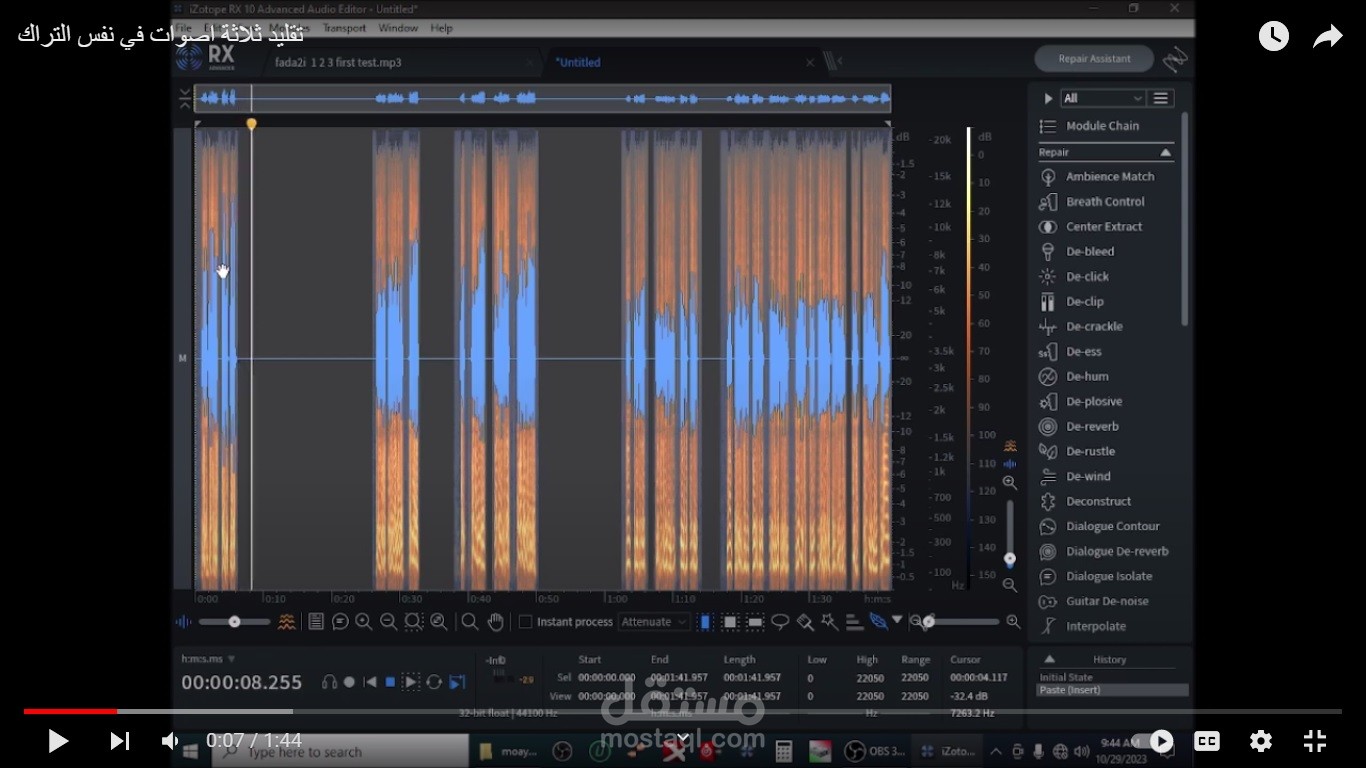Open the Window menu
Viewport: 1366px width, 768px height.
[x=398, y=28]
